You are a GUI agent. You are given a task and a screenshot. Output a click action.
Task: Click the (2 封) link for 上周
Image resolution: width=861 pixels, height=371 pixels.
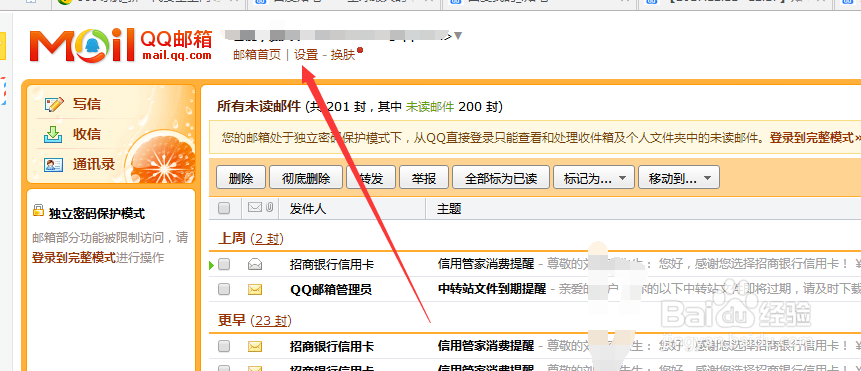266,239
